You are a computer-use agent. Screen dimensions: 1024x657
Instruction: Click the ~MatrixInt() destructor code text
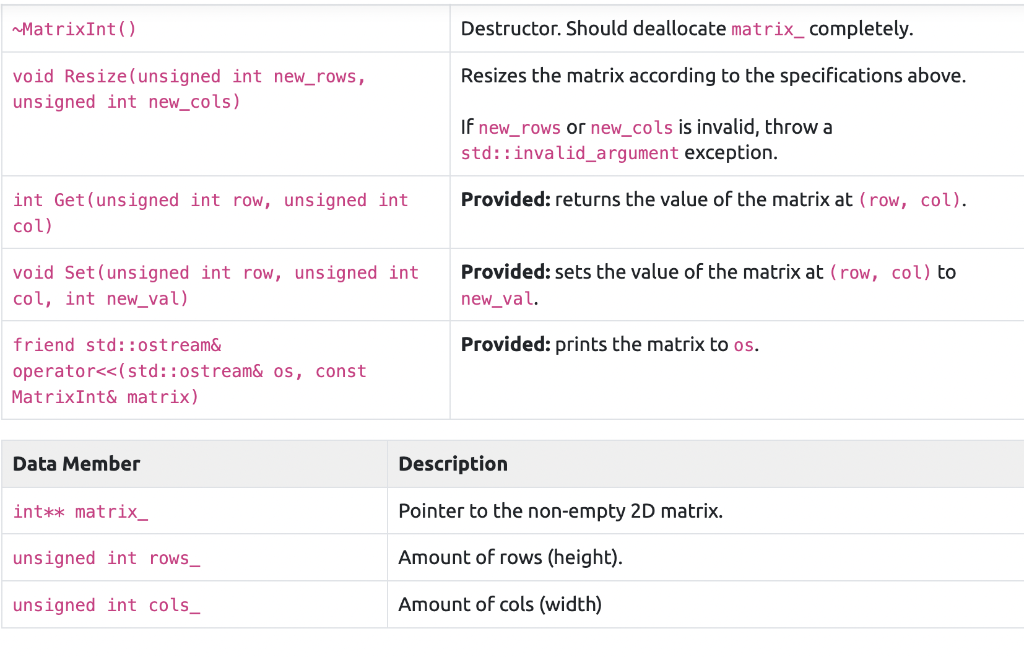click(75, 29)
